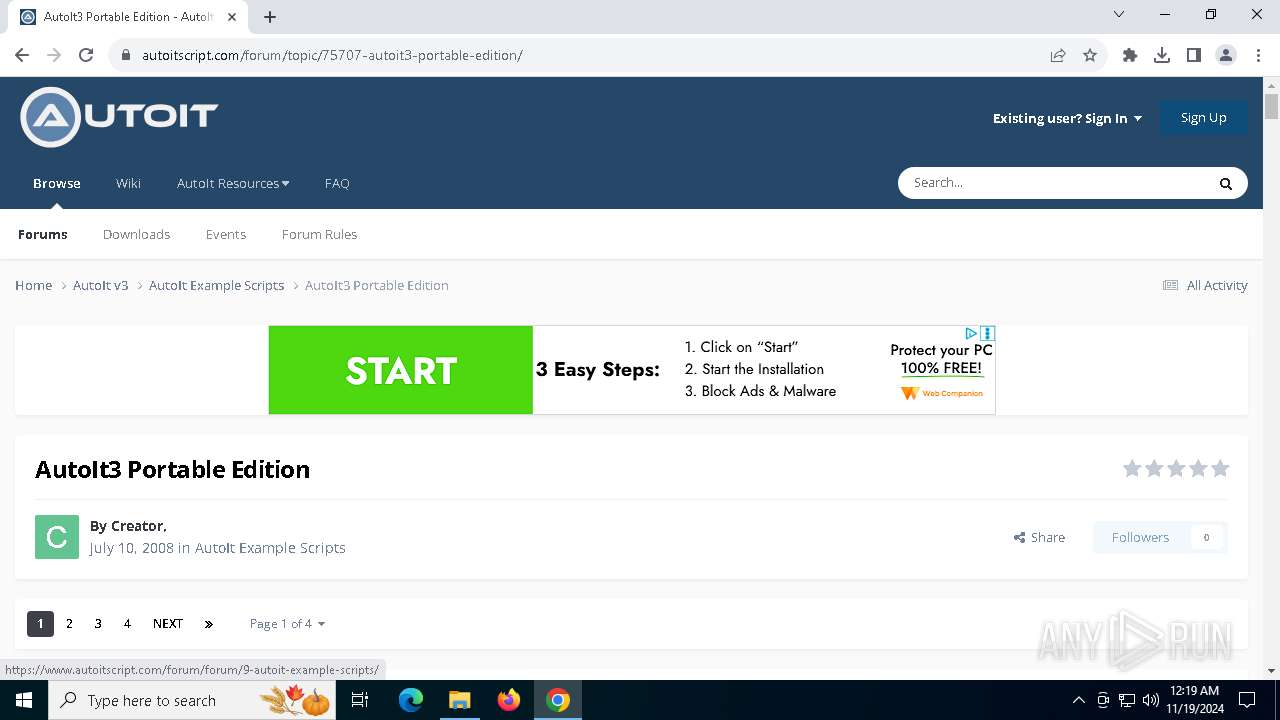Switch to the Downloads tab
Image resolution: width=1280 pixels, height=720 pixels.
coord(136,234)
